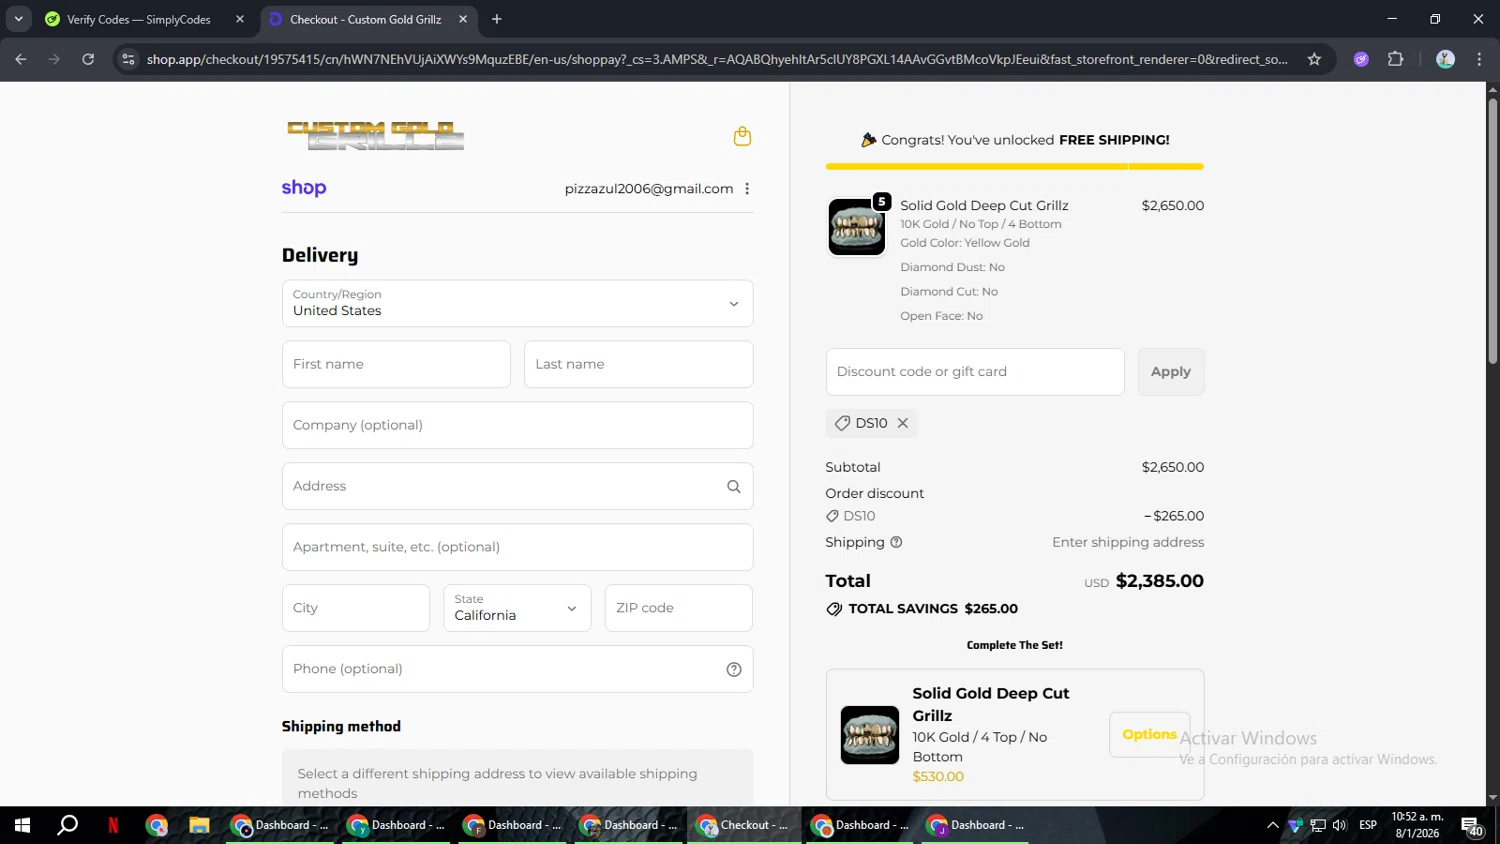Click the Complete The Set product thumbnail
This screenshot has width=1500, height=844.
(x=870, y=736)
